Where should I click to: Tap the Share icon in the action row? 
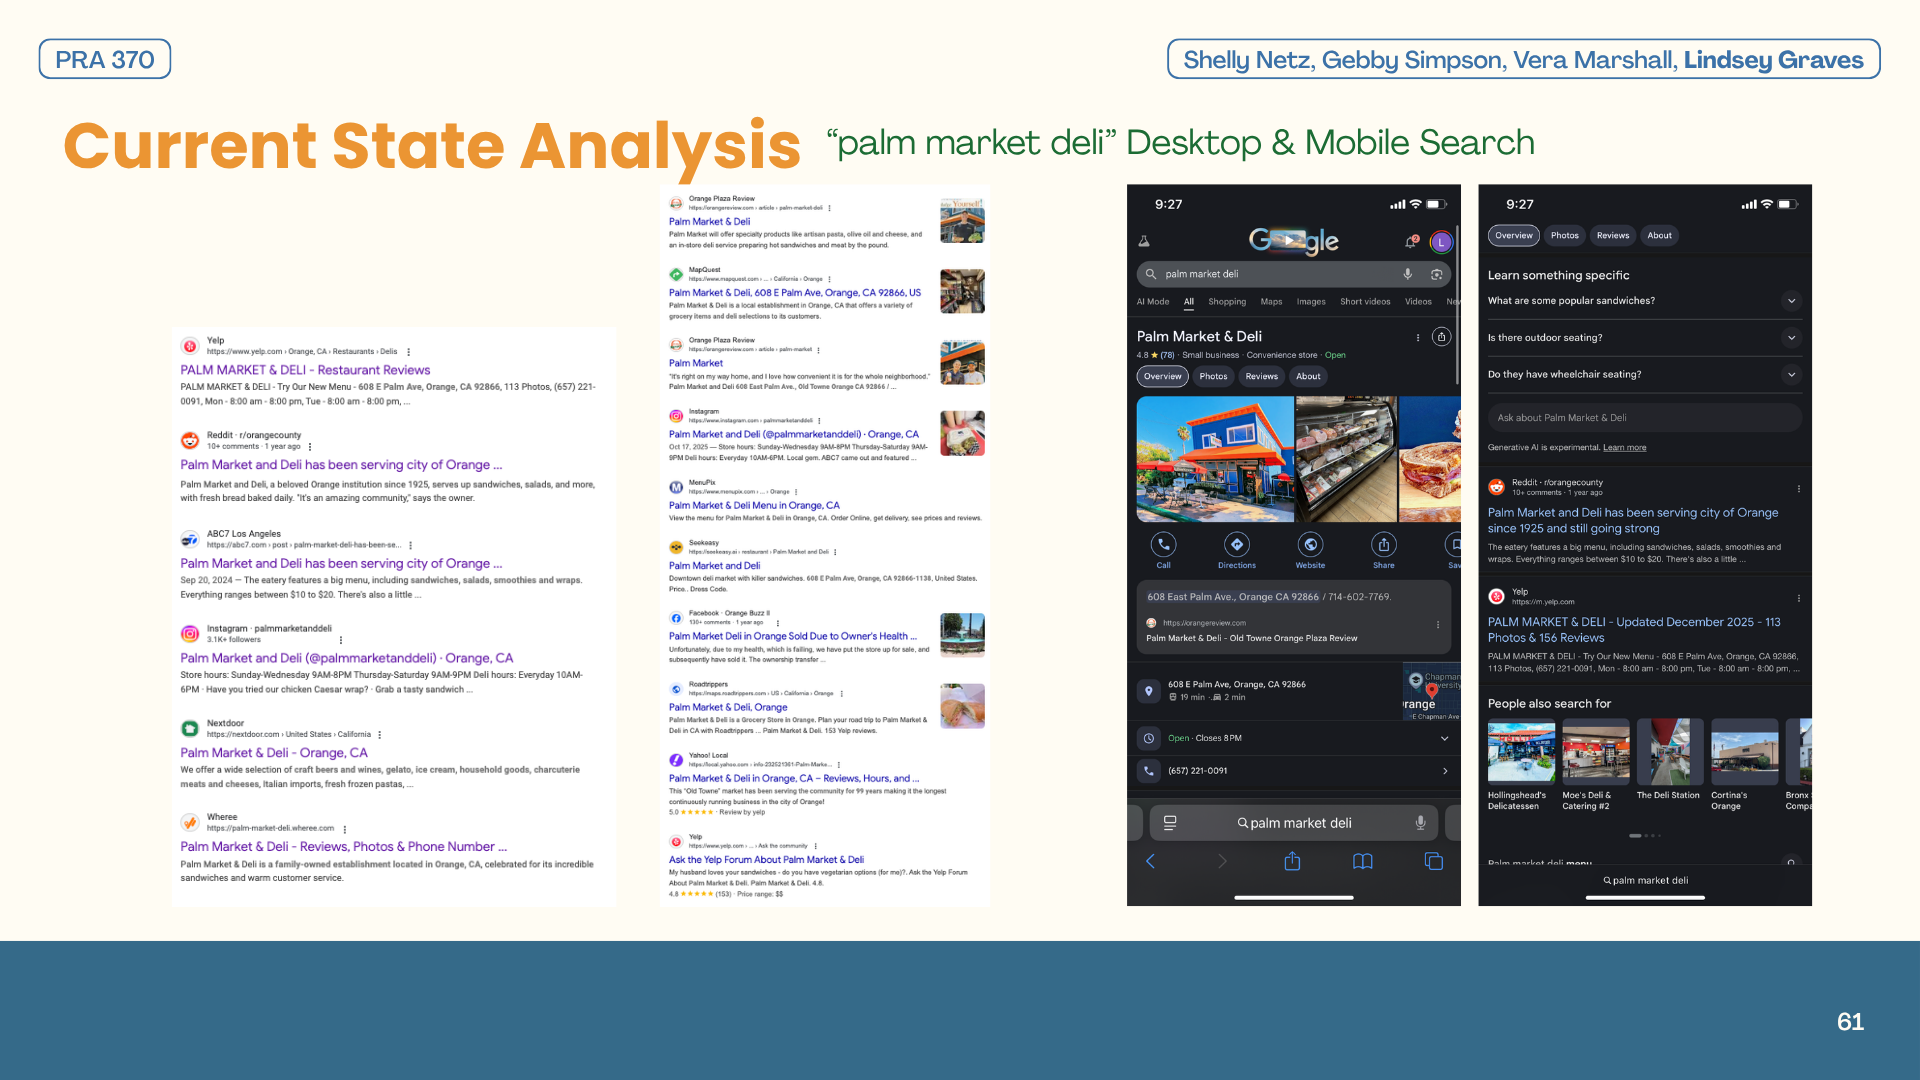1384,544
